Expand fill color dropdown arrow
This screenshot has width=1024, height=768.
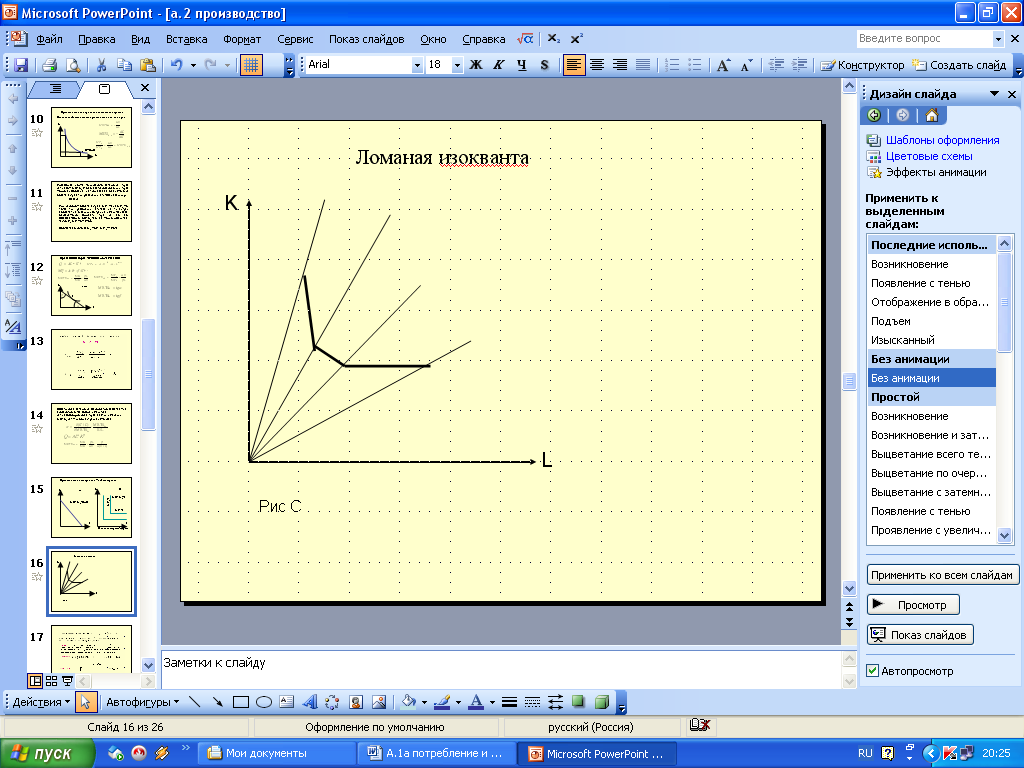pyautogui.click(x=424, y=702)
